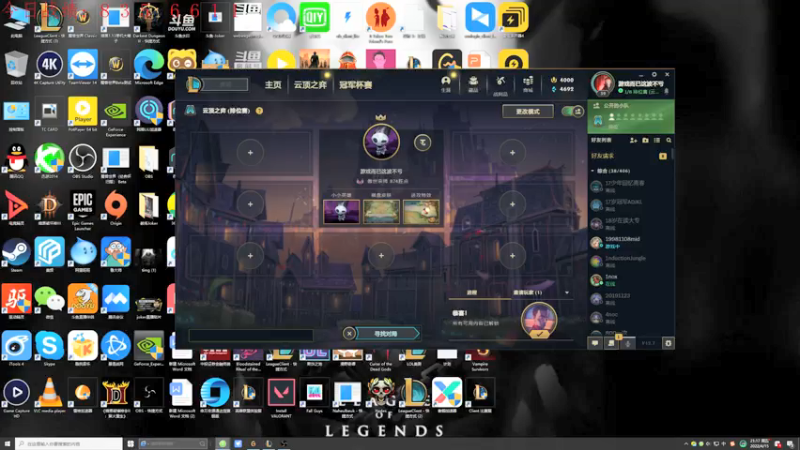Screen dimensions: 800x450
Task: Open the chat bubble icon at bottom
Action: tap(595, 343)
